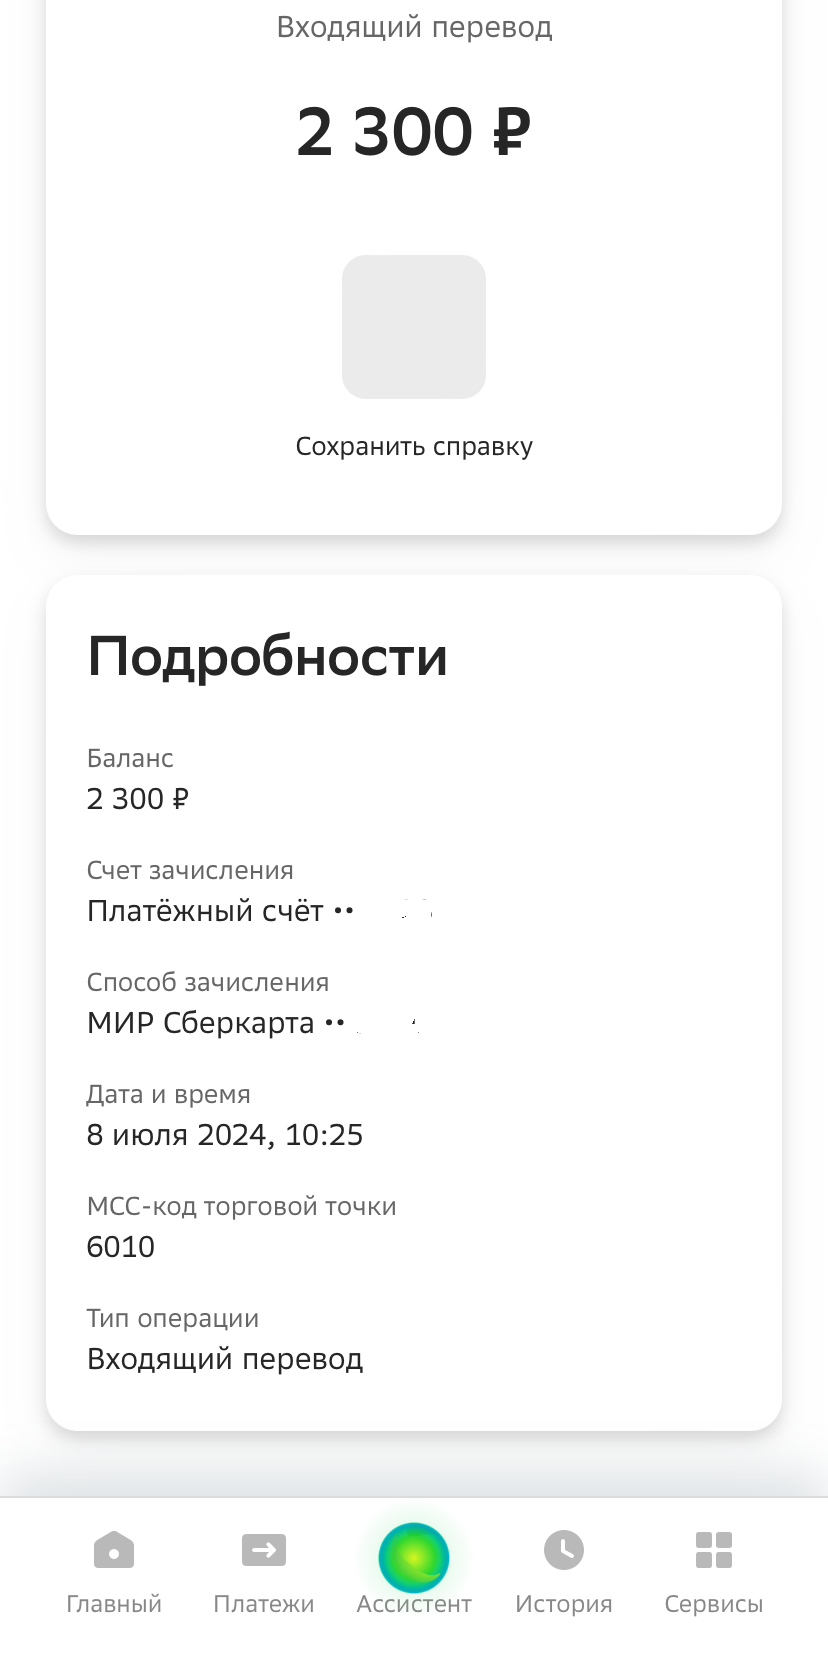This screenshot has width=828, height=1662.
Task: Tap the MCC code 6010
Action: click(121, 1247)
